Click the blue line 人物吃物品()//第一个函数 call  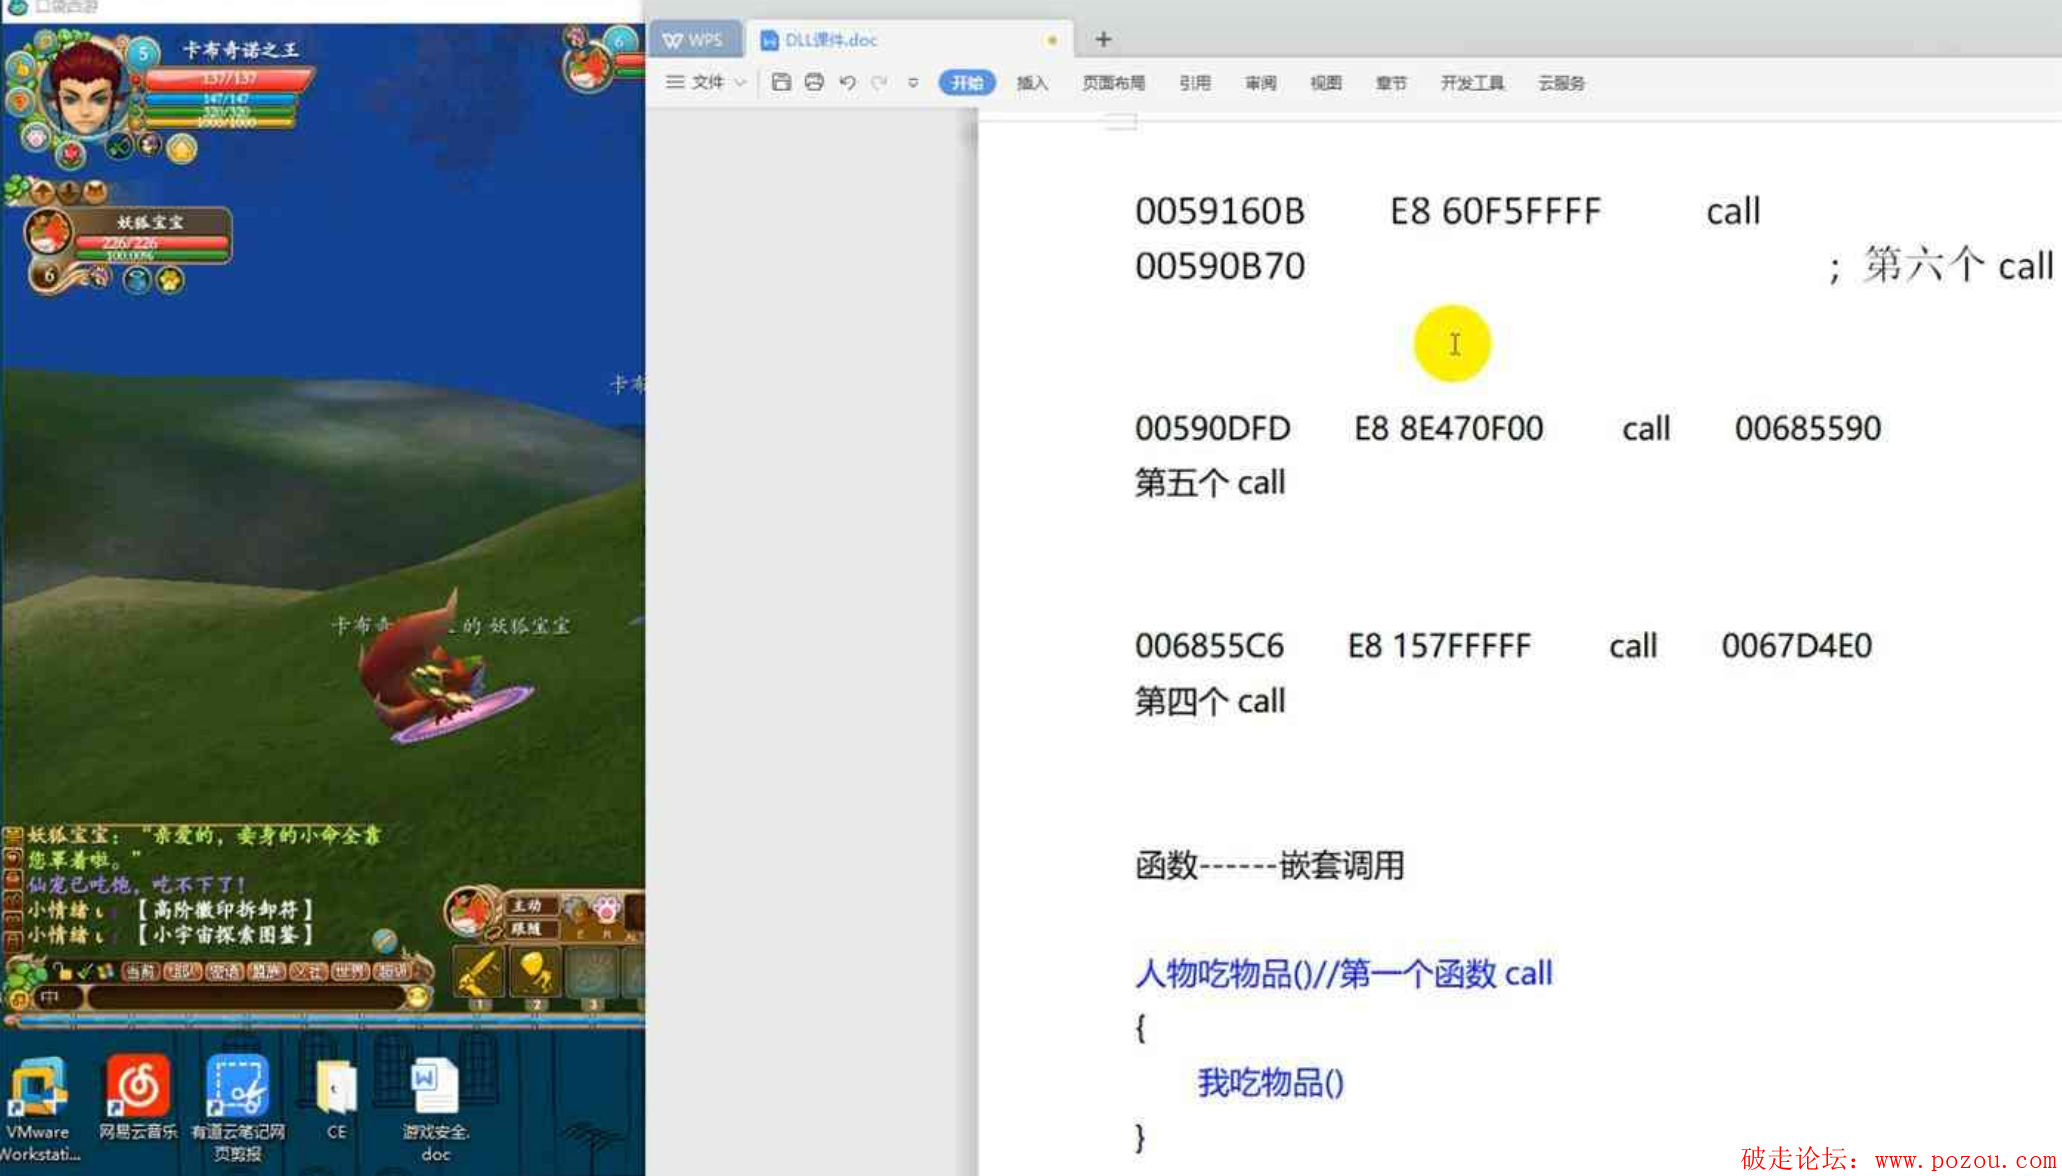tap(1343, 973)
